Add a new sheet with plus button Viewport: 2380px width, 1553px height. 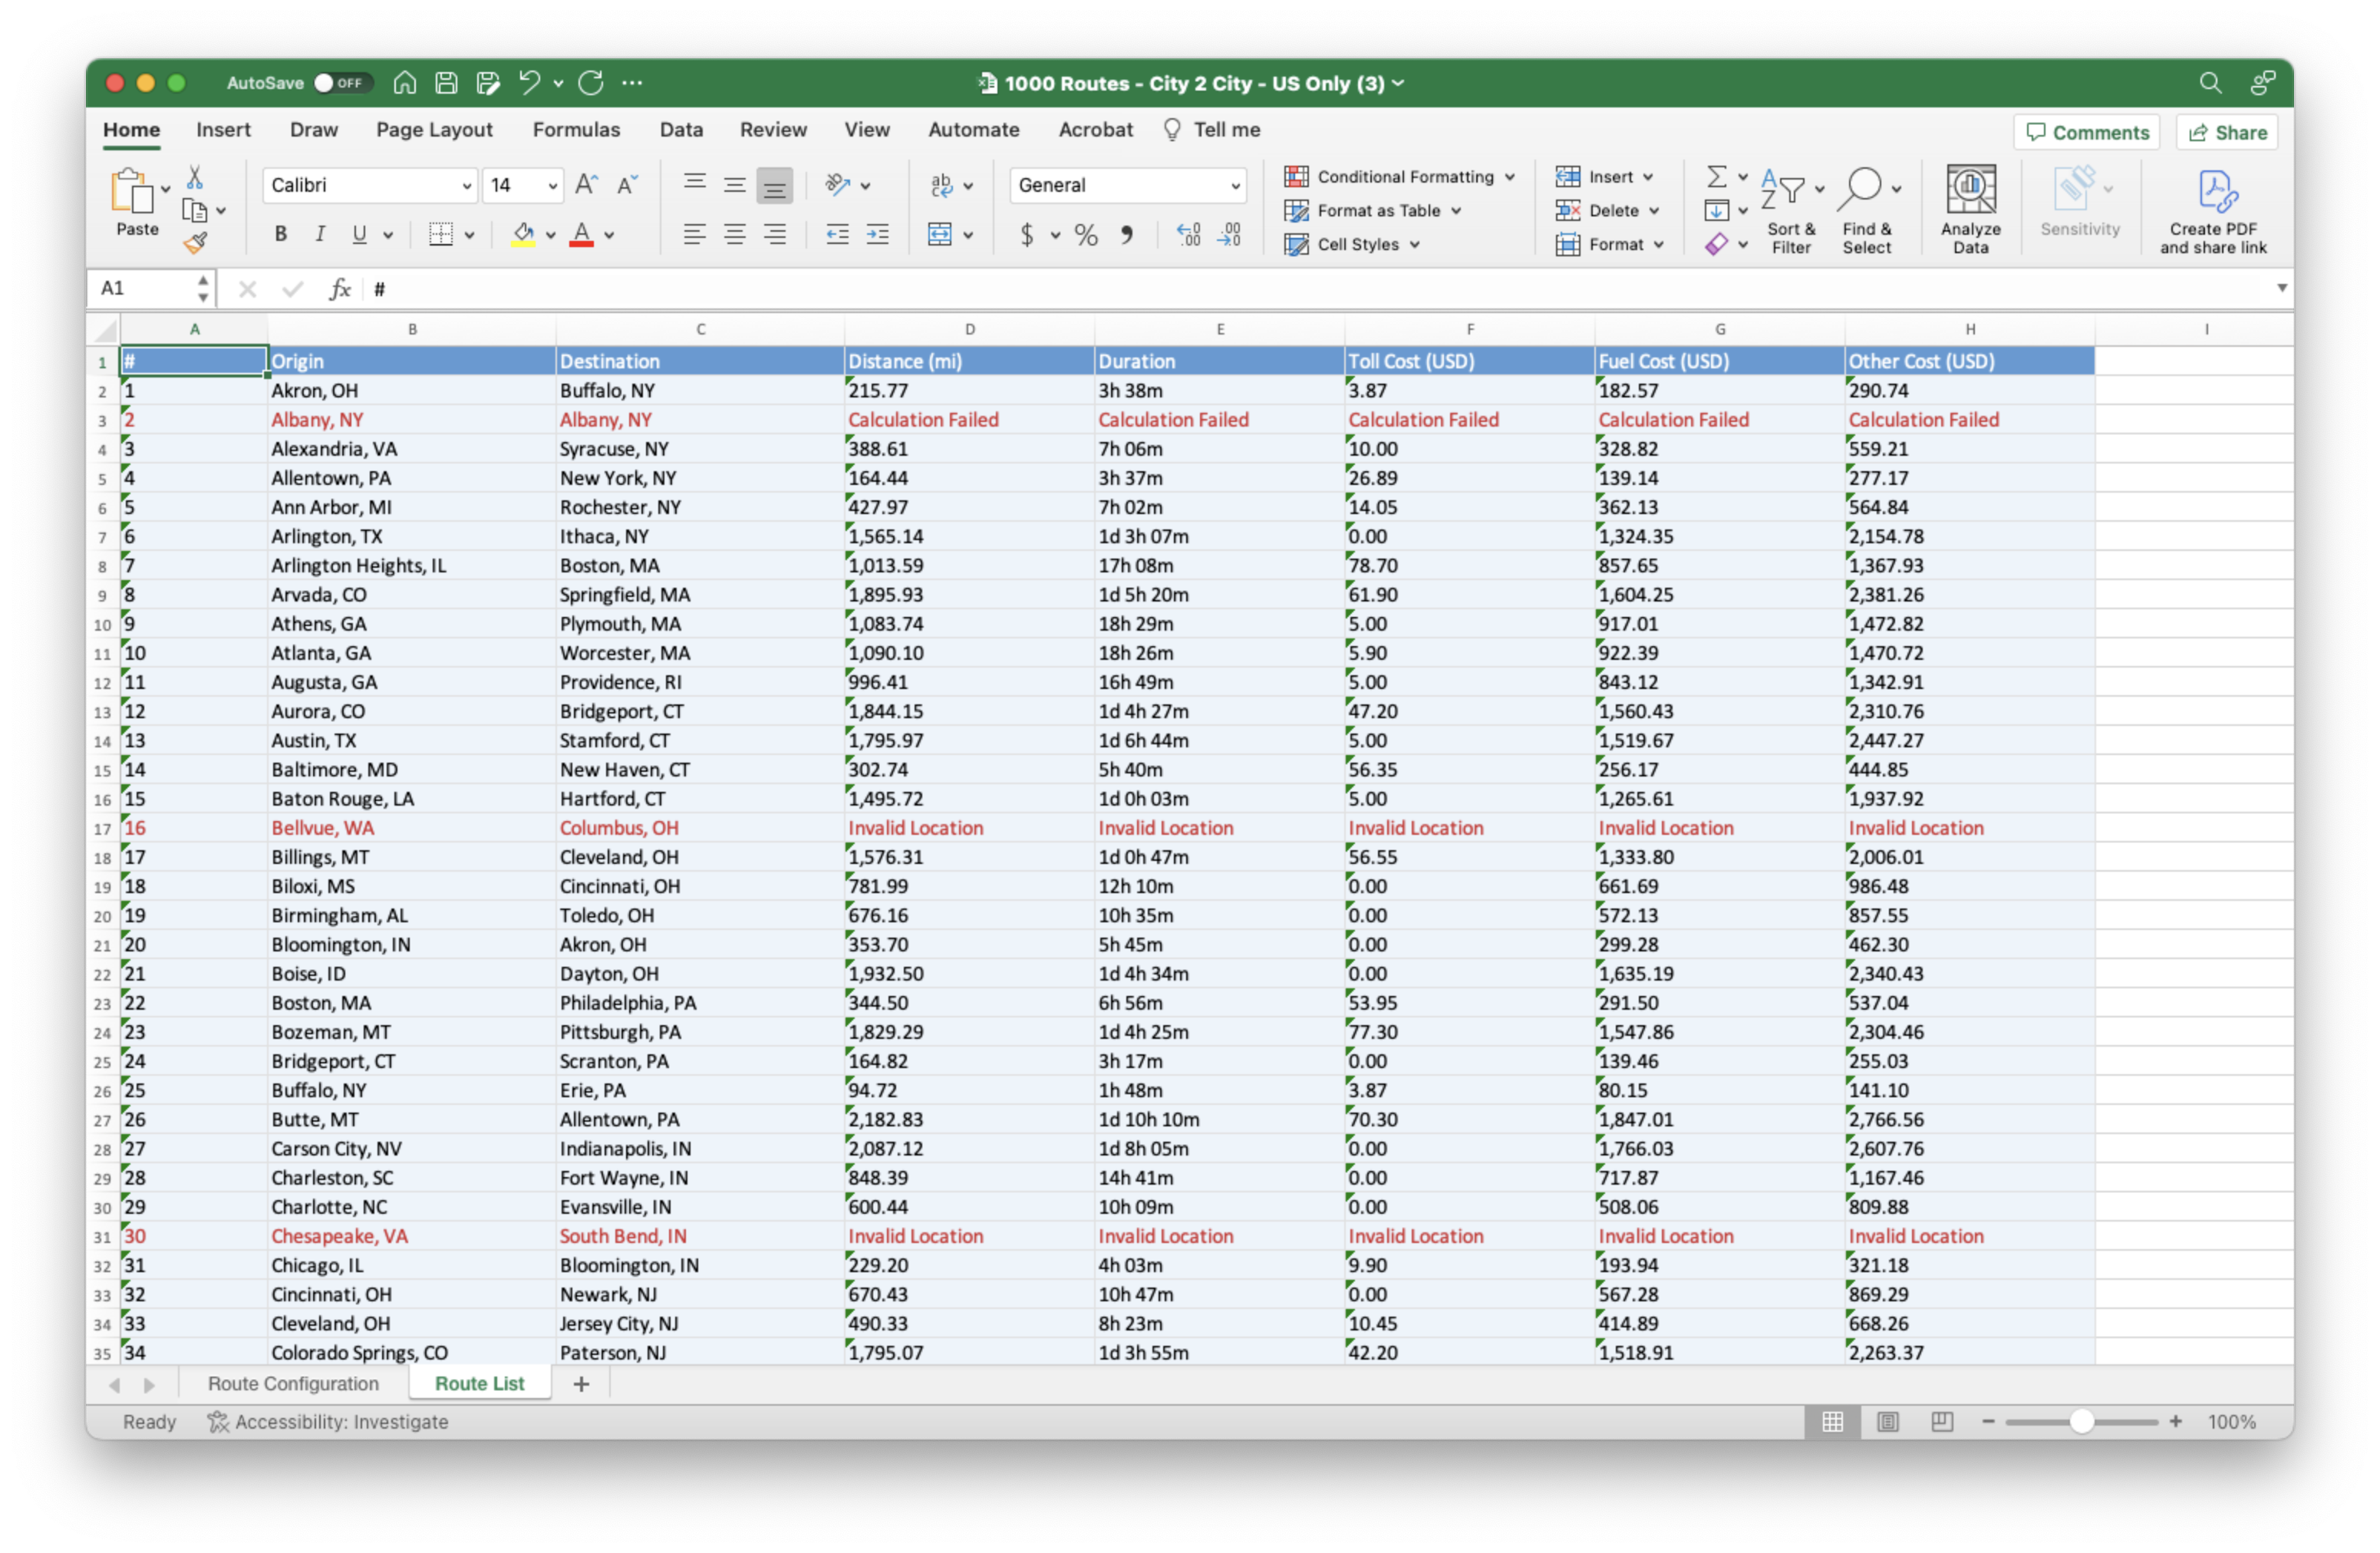coord(581,1384)
